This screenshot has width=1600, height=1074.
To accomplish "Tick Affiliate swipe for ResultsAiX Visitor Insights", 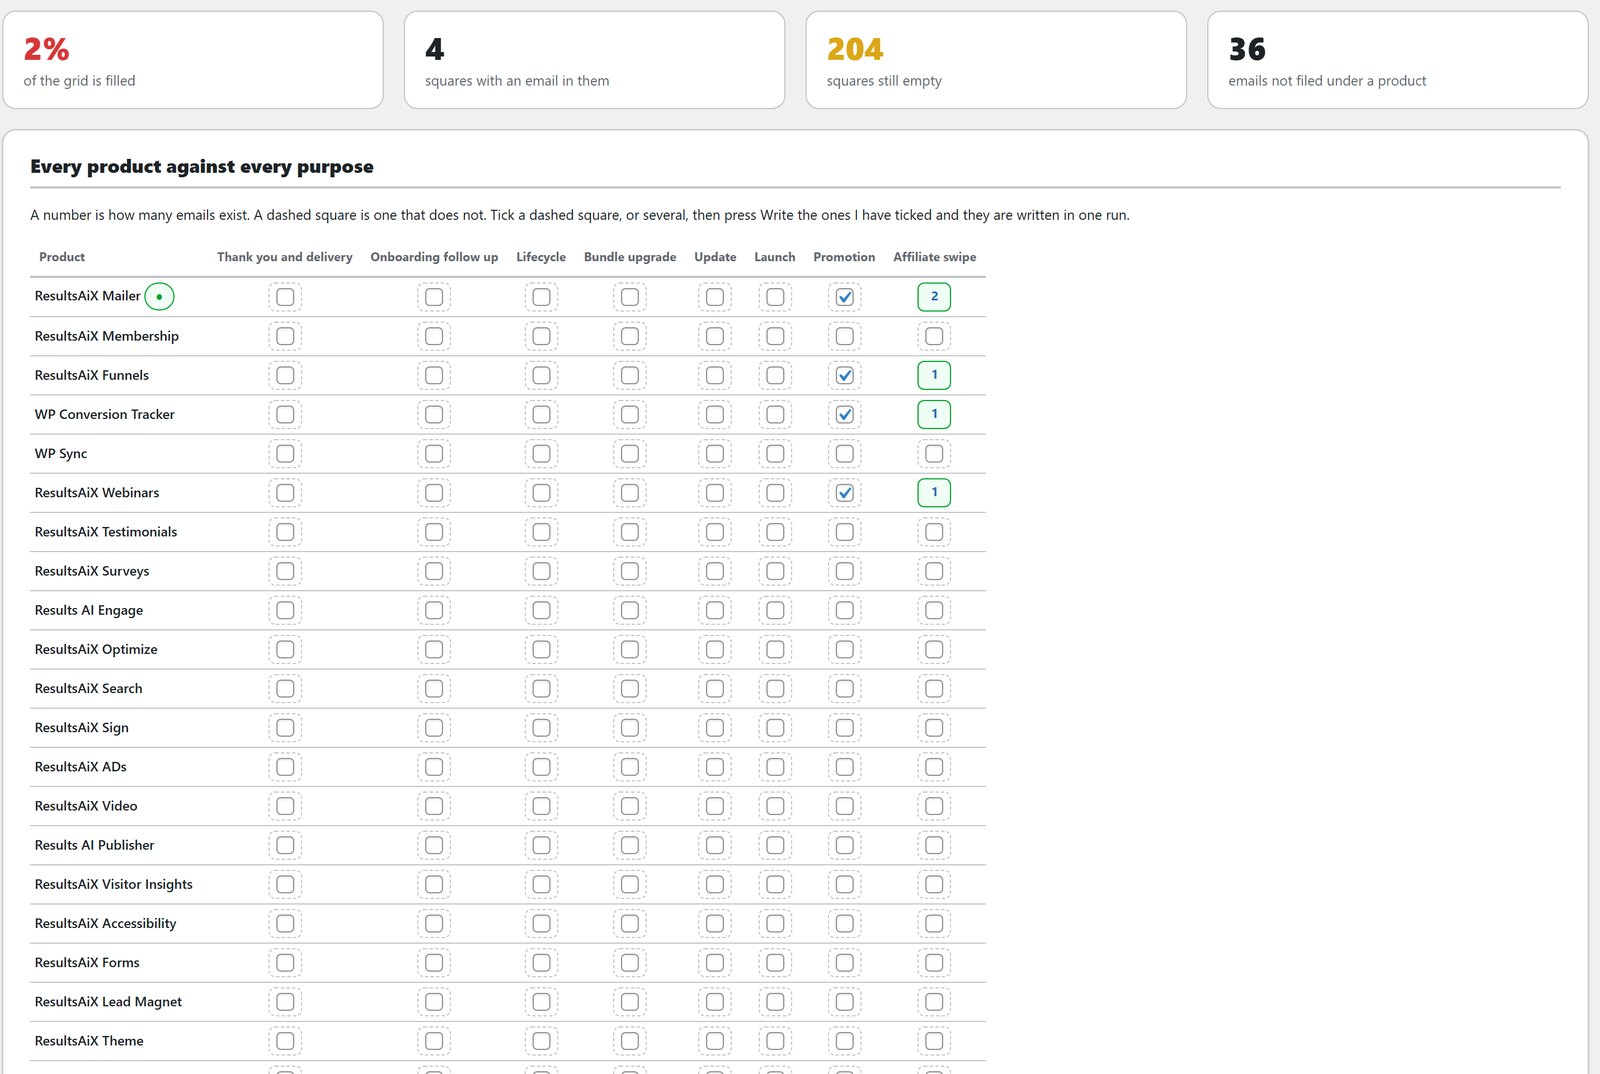I will [x=934, y=884].
